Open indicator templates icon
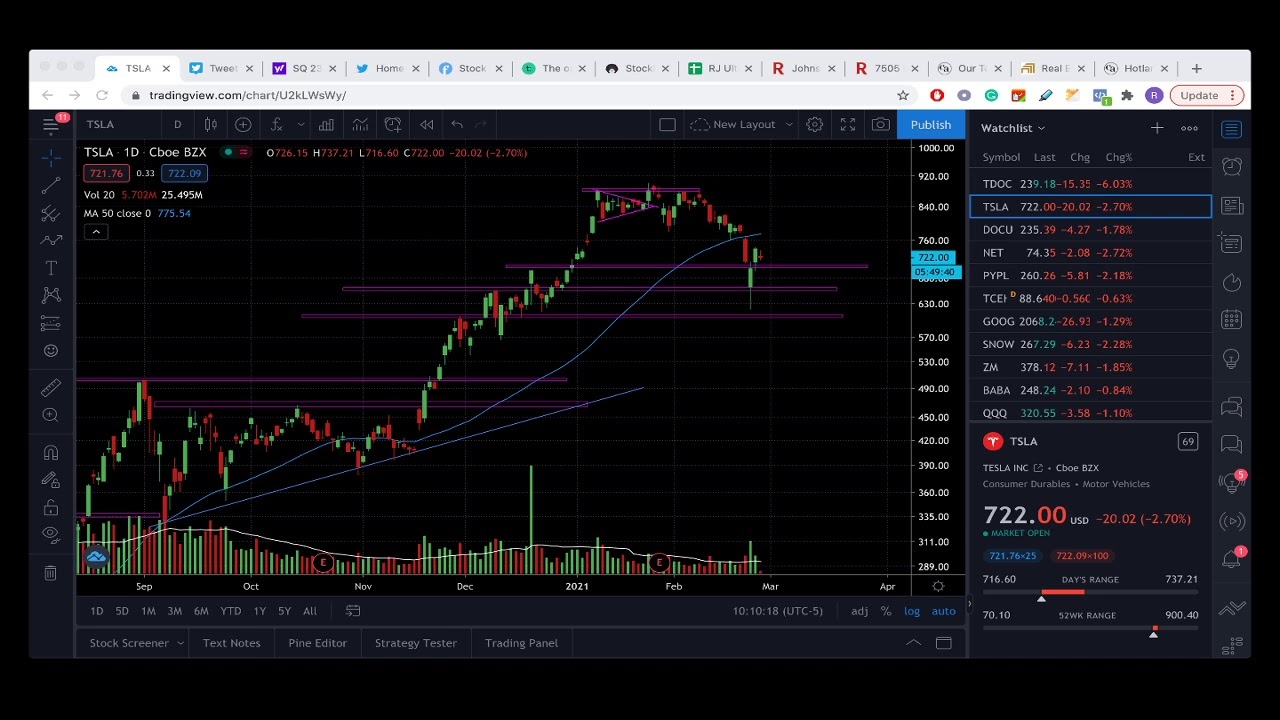 359,124
